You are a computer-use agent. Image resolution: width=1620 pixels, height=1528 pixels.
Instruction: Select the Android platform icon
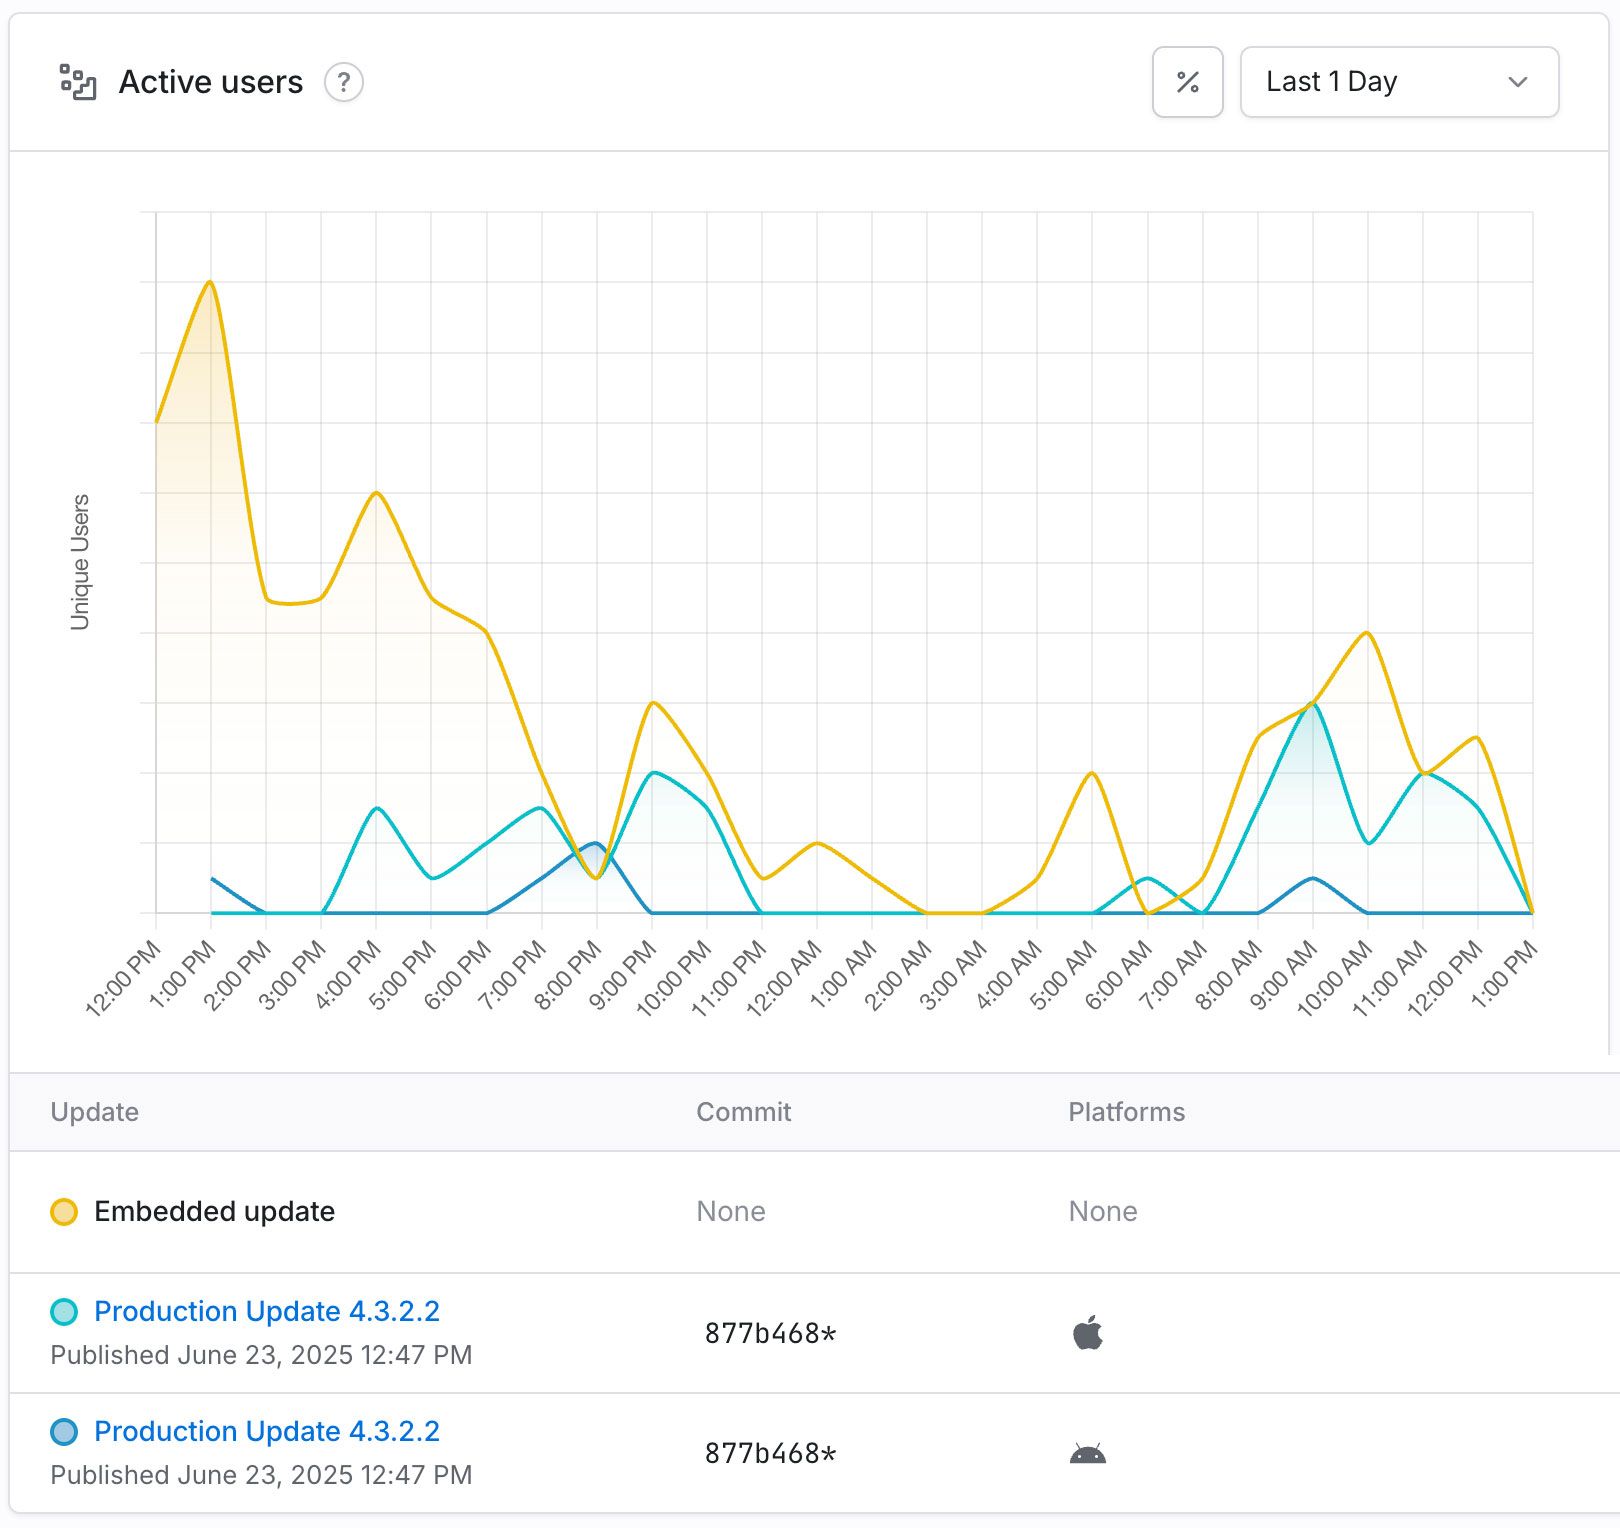point(1089,1452)
